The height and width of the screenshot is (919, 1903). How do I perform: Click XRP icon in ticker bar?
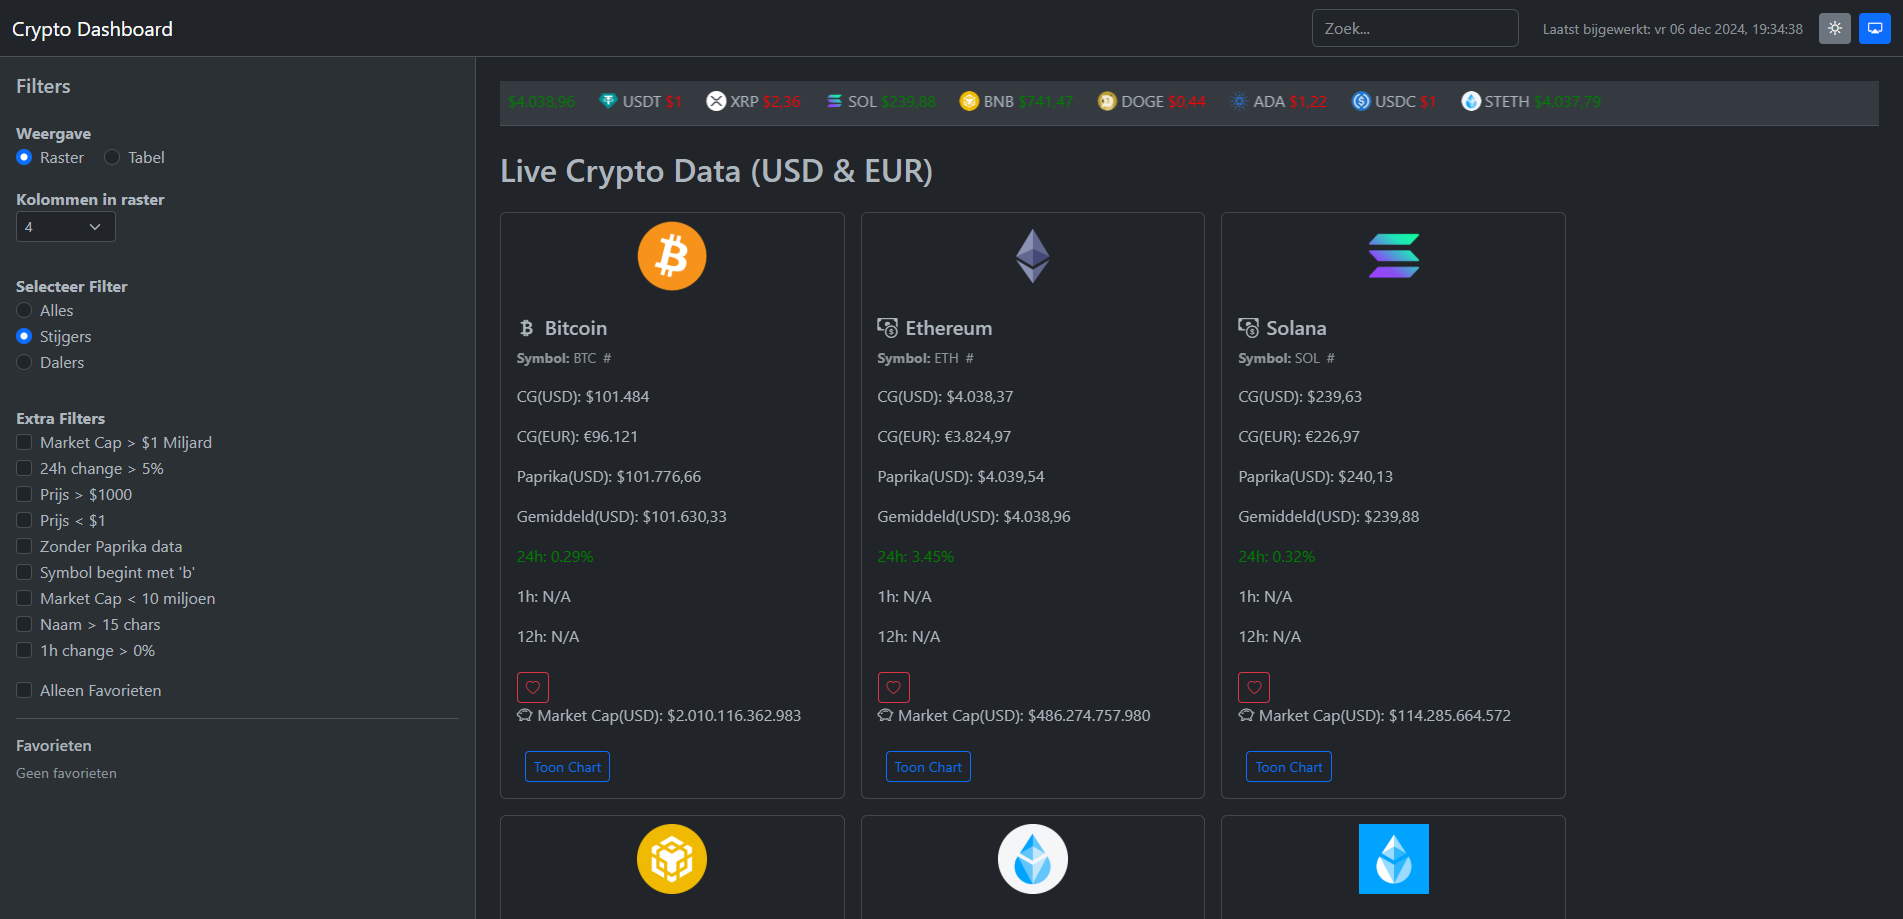click(x=716, y=101)
